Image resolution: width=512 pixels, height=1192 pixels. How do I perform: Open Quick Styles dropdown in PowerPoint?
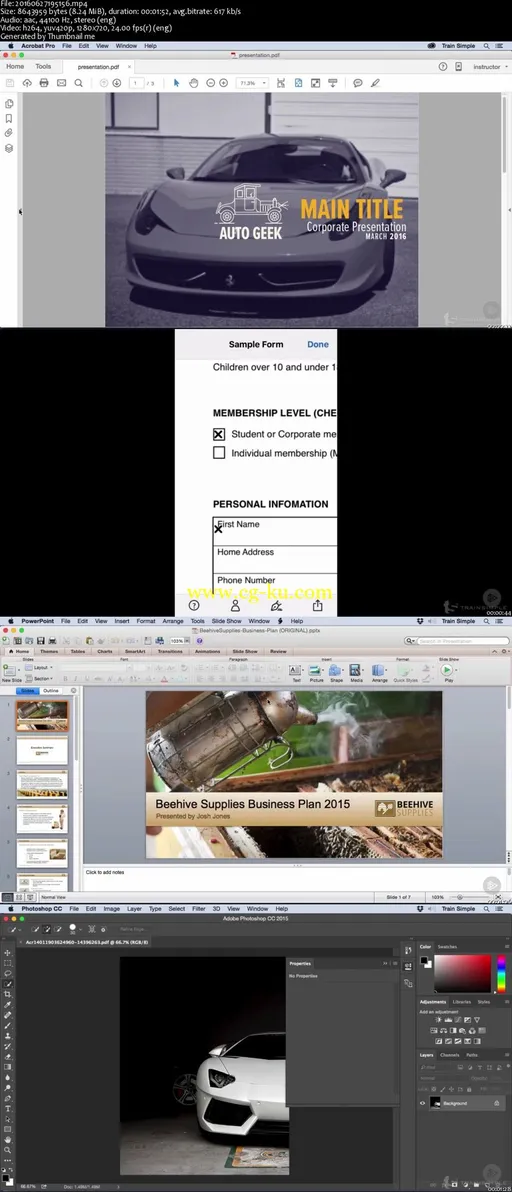[405, 673]
